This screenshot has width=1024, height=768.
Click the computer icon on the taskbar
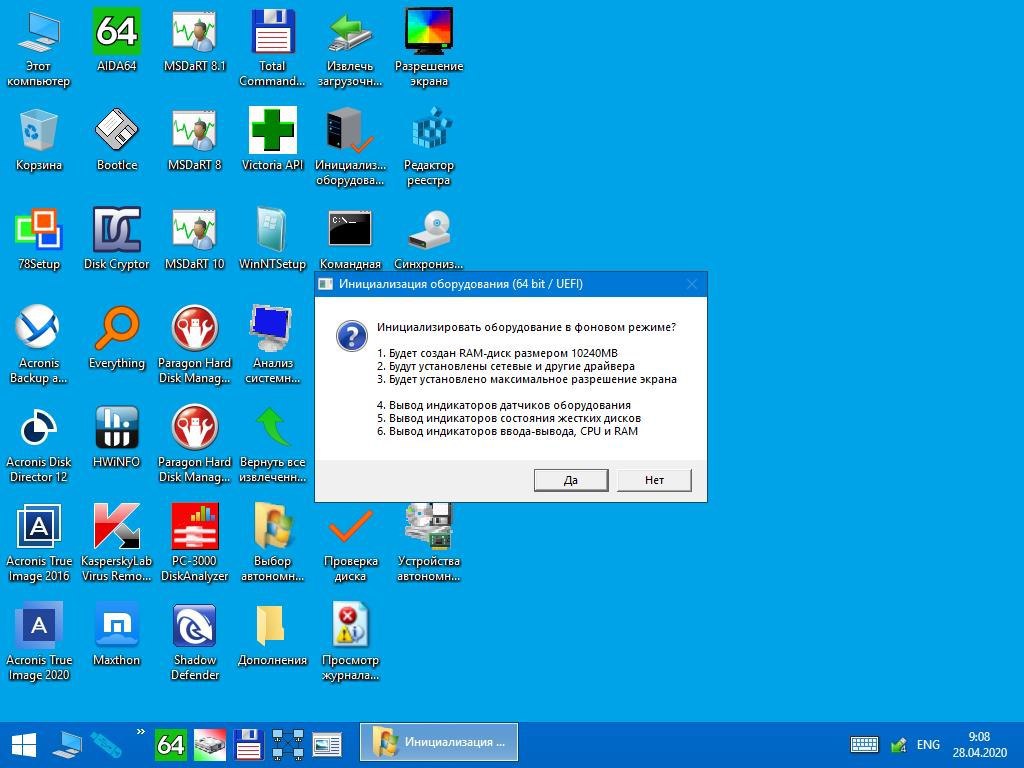(x=67, y=745)
